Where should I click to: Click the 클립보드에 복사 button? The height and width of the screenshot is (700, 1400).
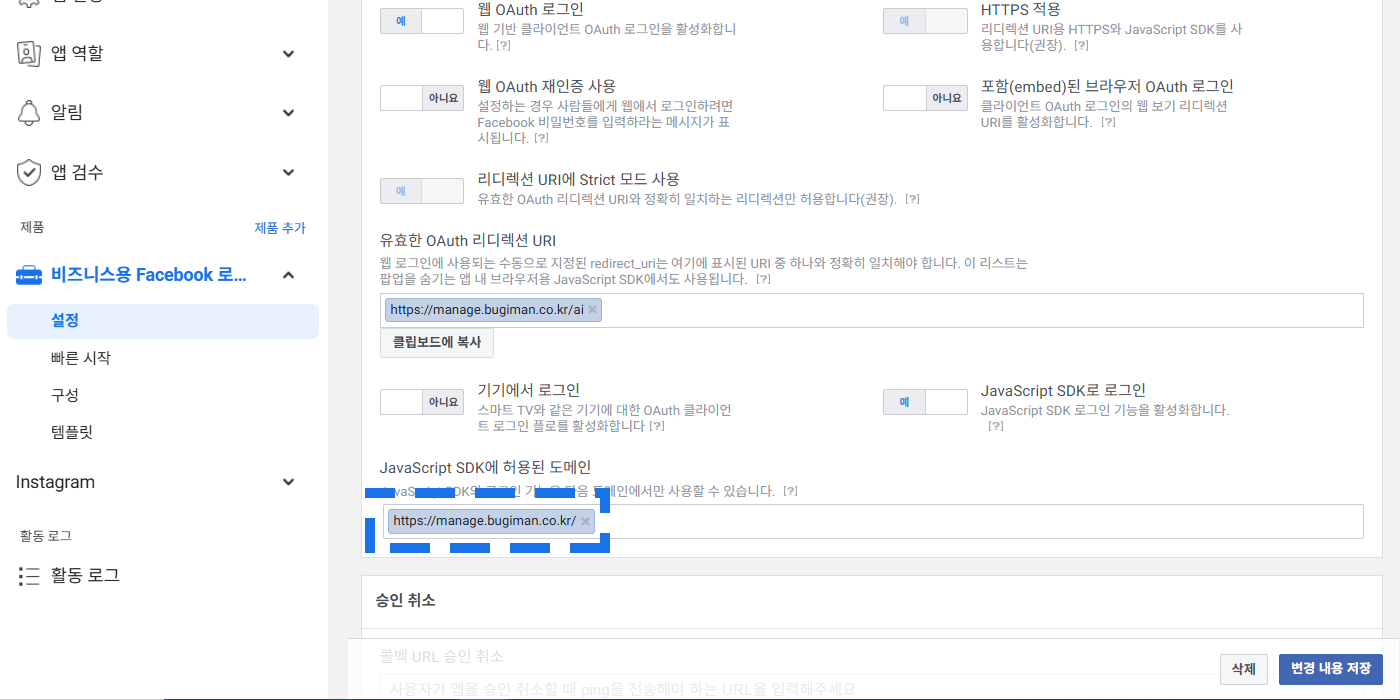pos(437,342)
